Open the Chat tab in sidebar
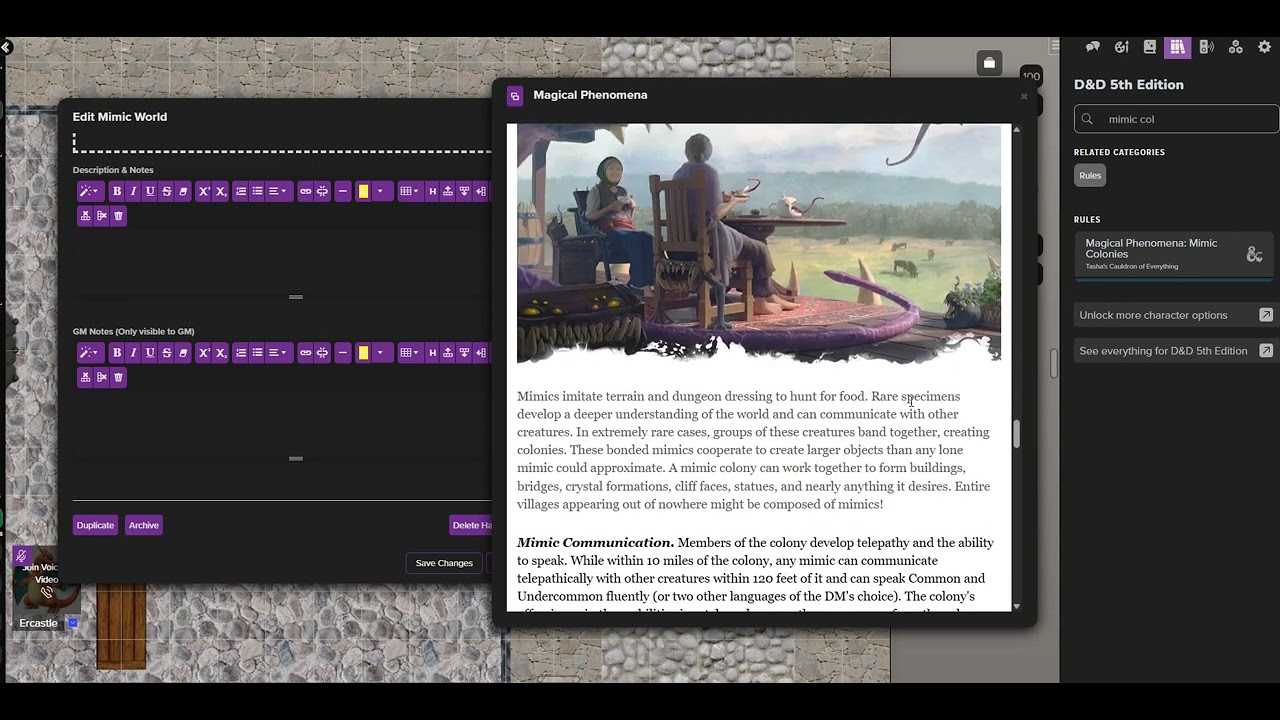Image resolution: width=1280 pixels, height=720 pixels. (1092, 47)
